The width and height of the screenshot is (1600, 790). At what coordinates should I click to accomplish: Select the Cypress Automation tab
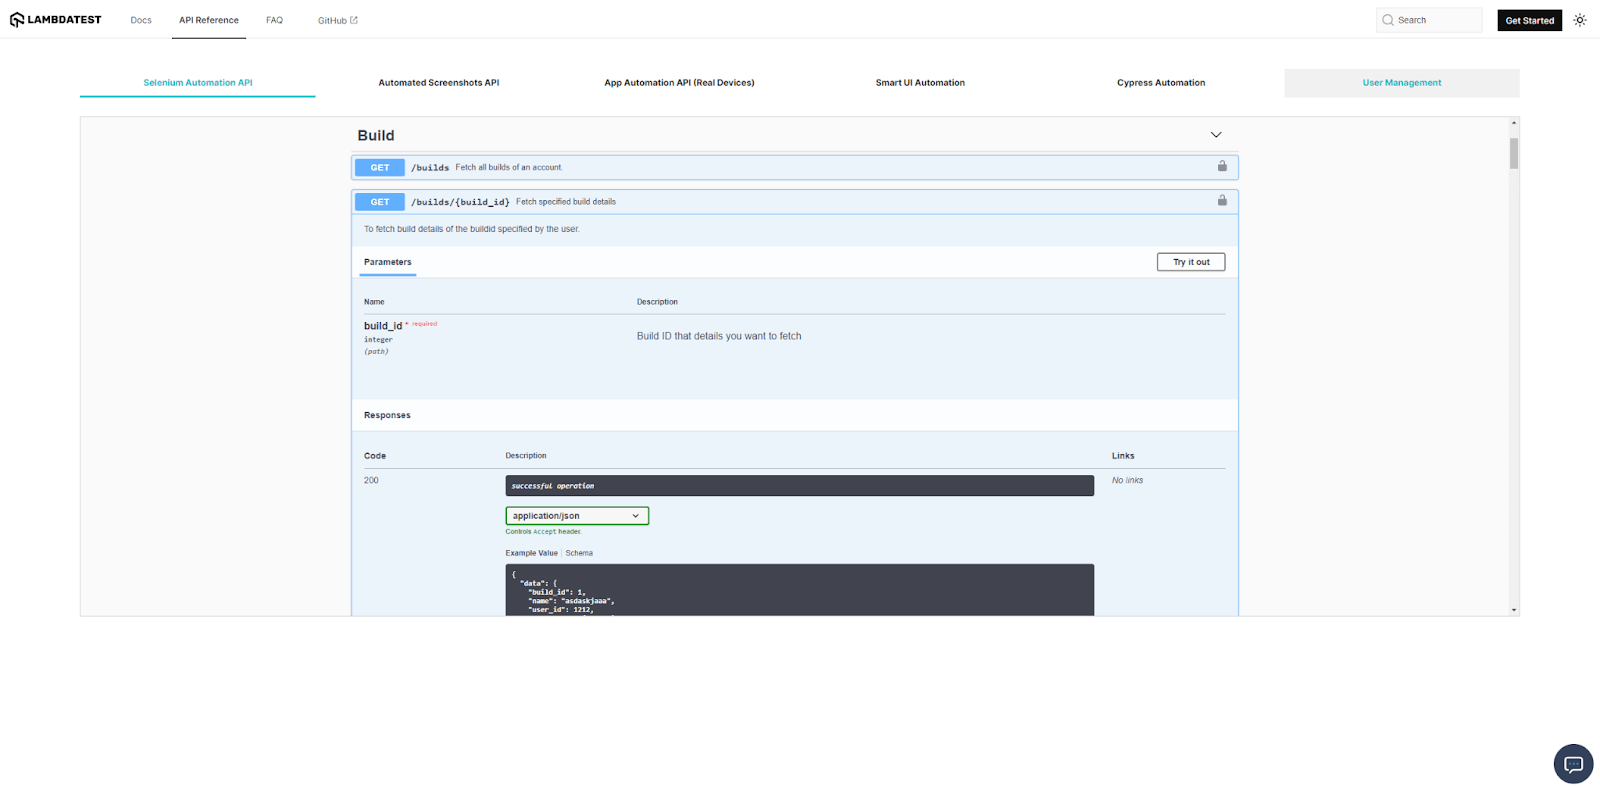pyautogui.click(x=1161, y=83)
